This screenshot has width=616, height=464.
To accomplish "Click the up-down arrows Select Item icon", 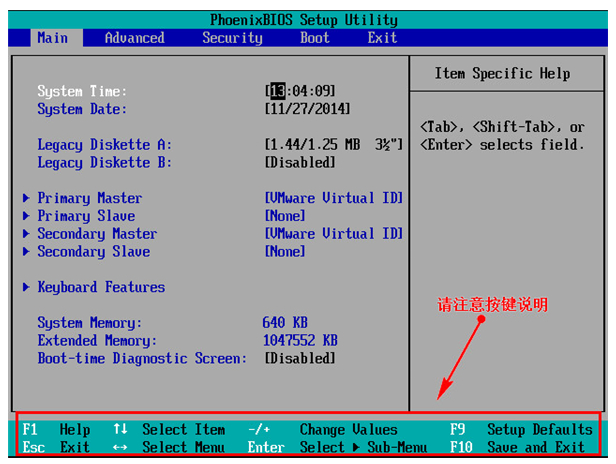I will pyautogui.click(x=120, y=429).
